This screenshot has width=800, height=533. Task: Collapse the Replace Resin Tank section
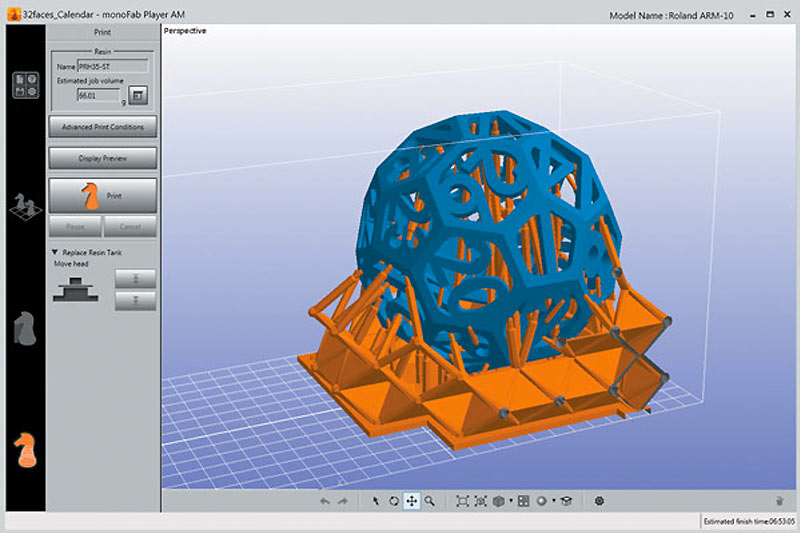coord(54,252)
